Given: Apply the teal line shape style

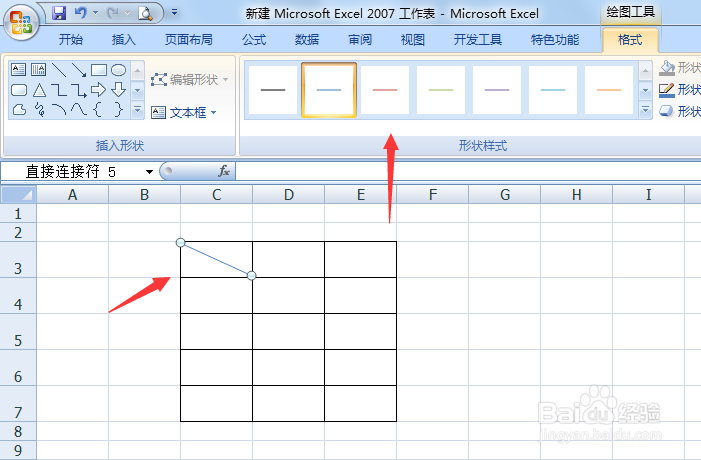Looking at the screenshot, I should pos(553,90).
